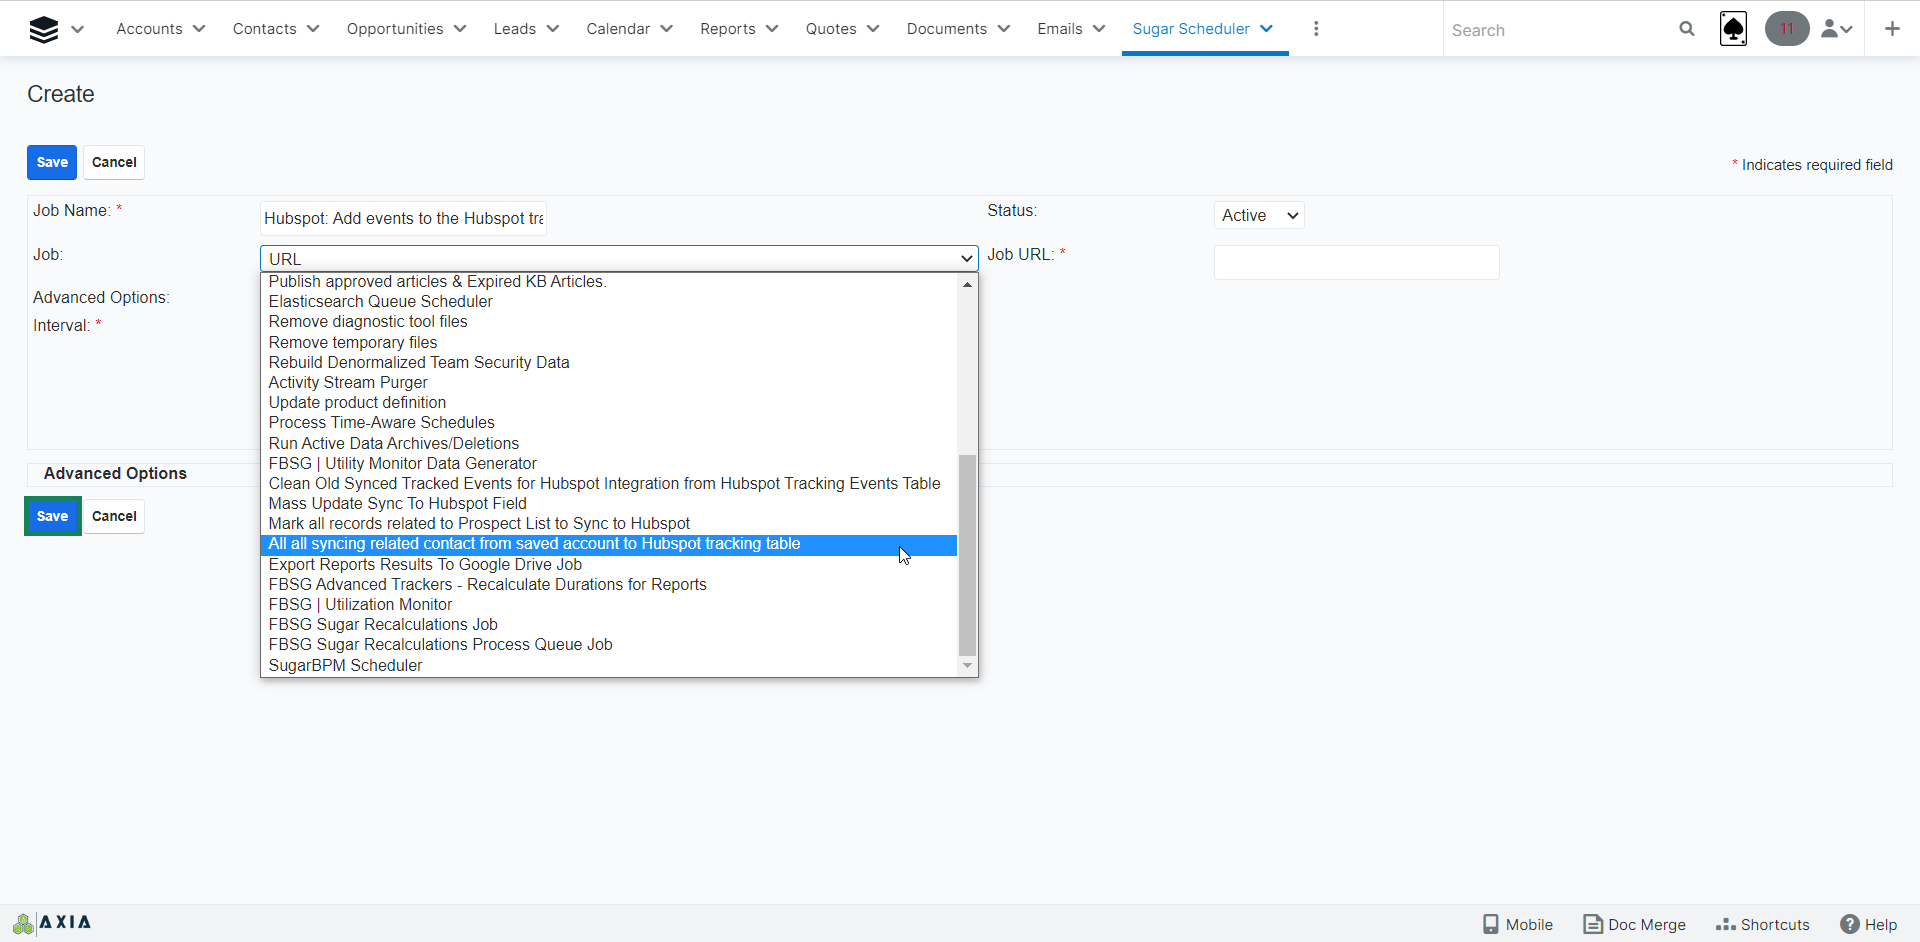Open the Sugar Scheduler tab
Image resolution: width=1920 pixels, height=942 pixels.
coord(1191,29)
